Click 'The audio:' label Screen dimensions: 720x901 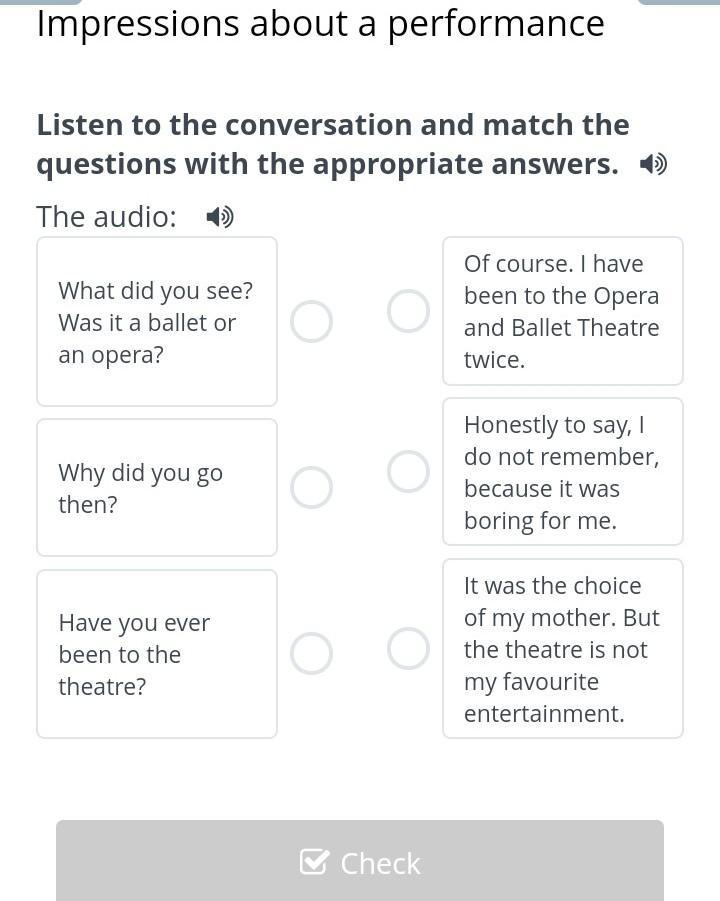click(x=106, y=217)
